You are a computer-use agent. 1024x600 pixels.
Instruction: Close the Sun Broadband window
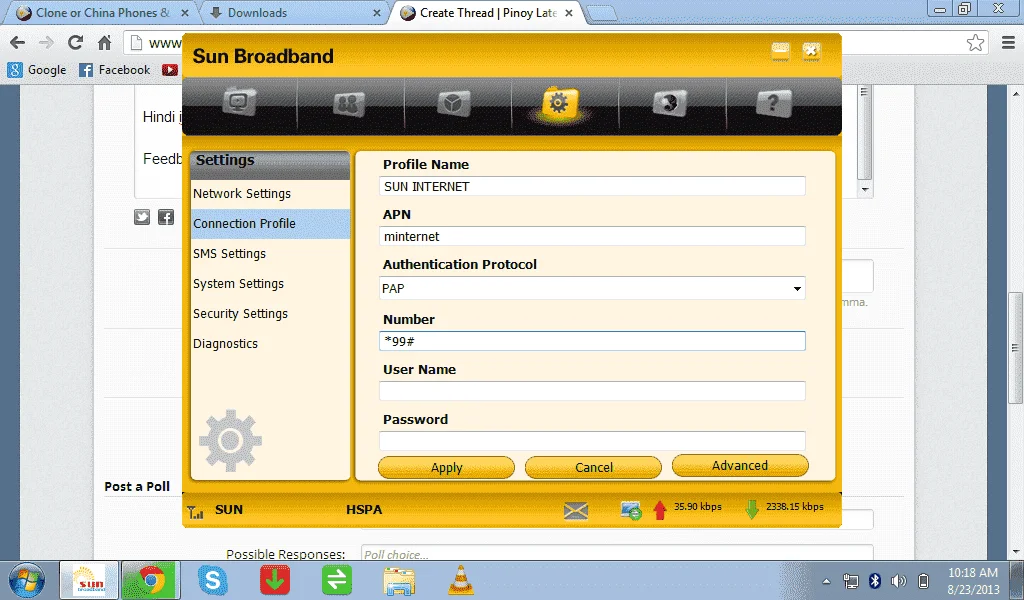click(811, 52)
